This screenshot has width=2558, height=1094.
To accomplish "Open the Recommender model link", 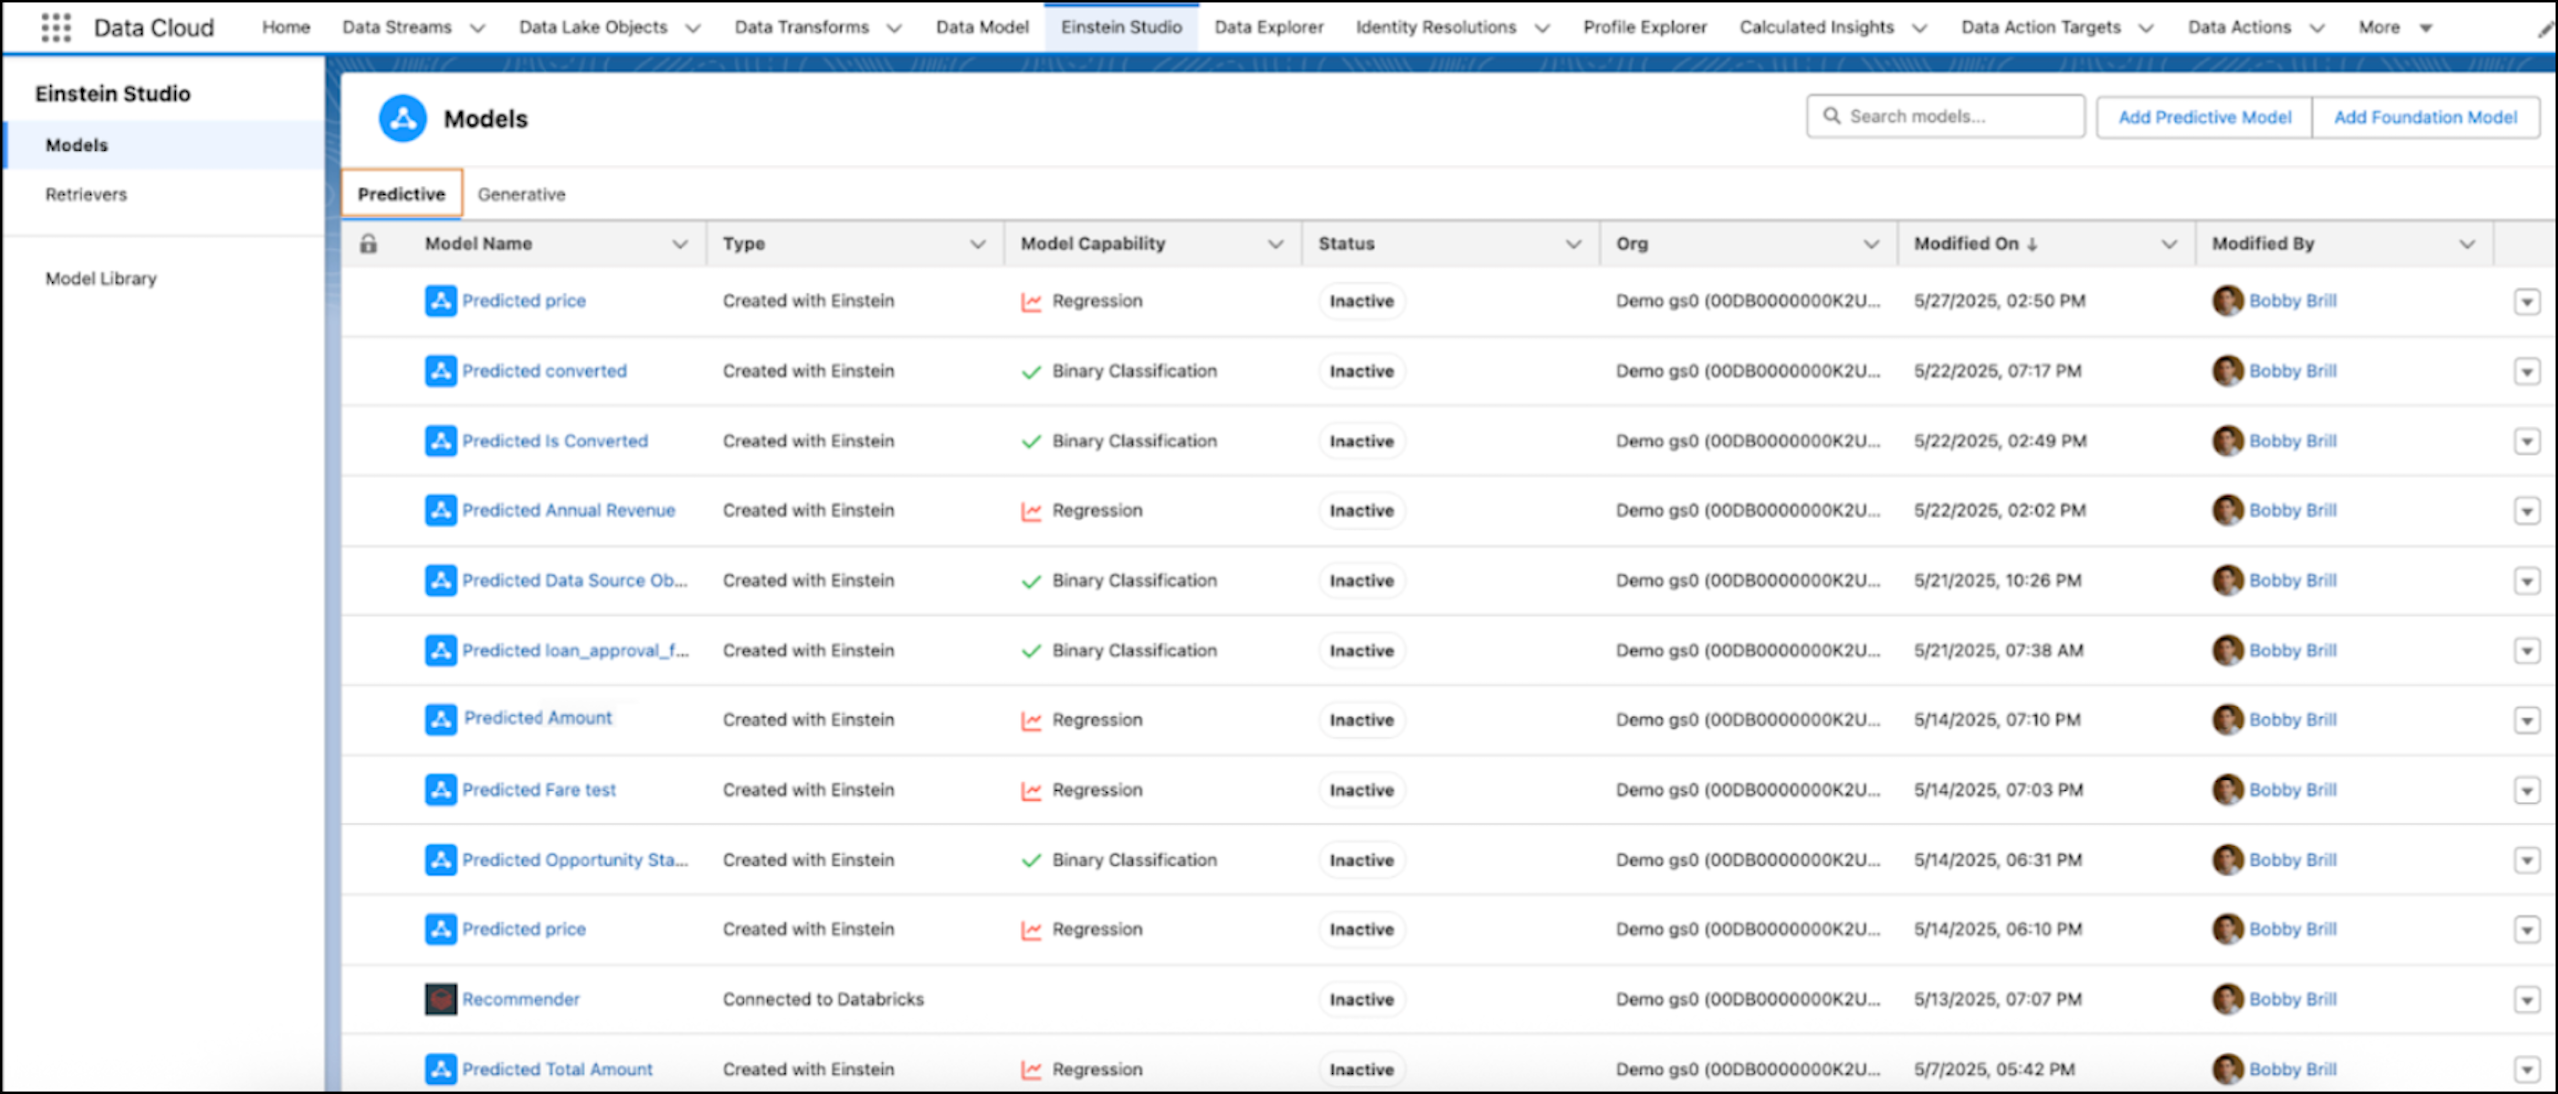I will tap(521, 999).
